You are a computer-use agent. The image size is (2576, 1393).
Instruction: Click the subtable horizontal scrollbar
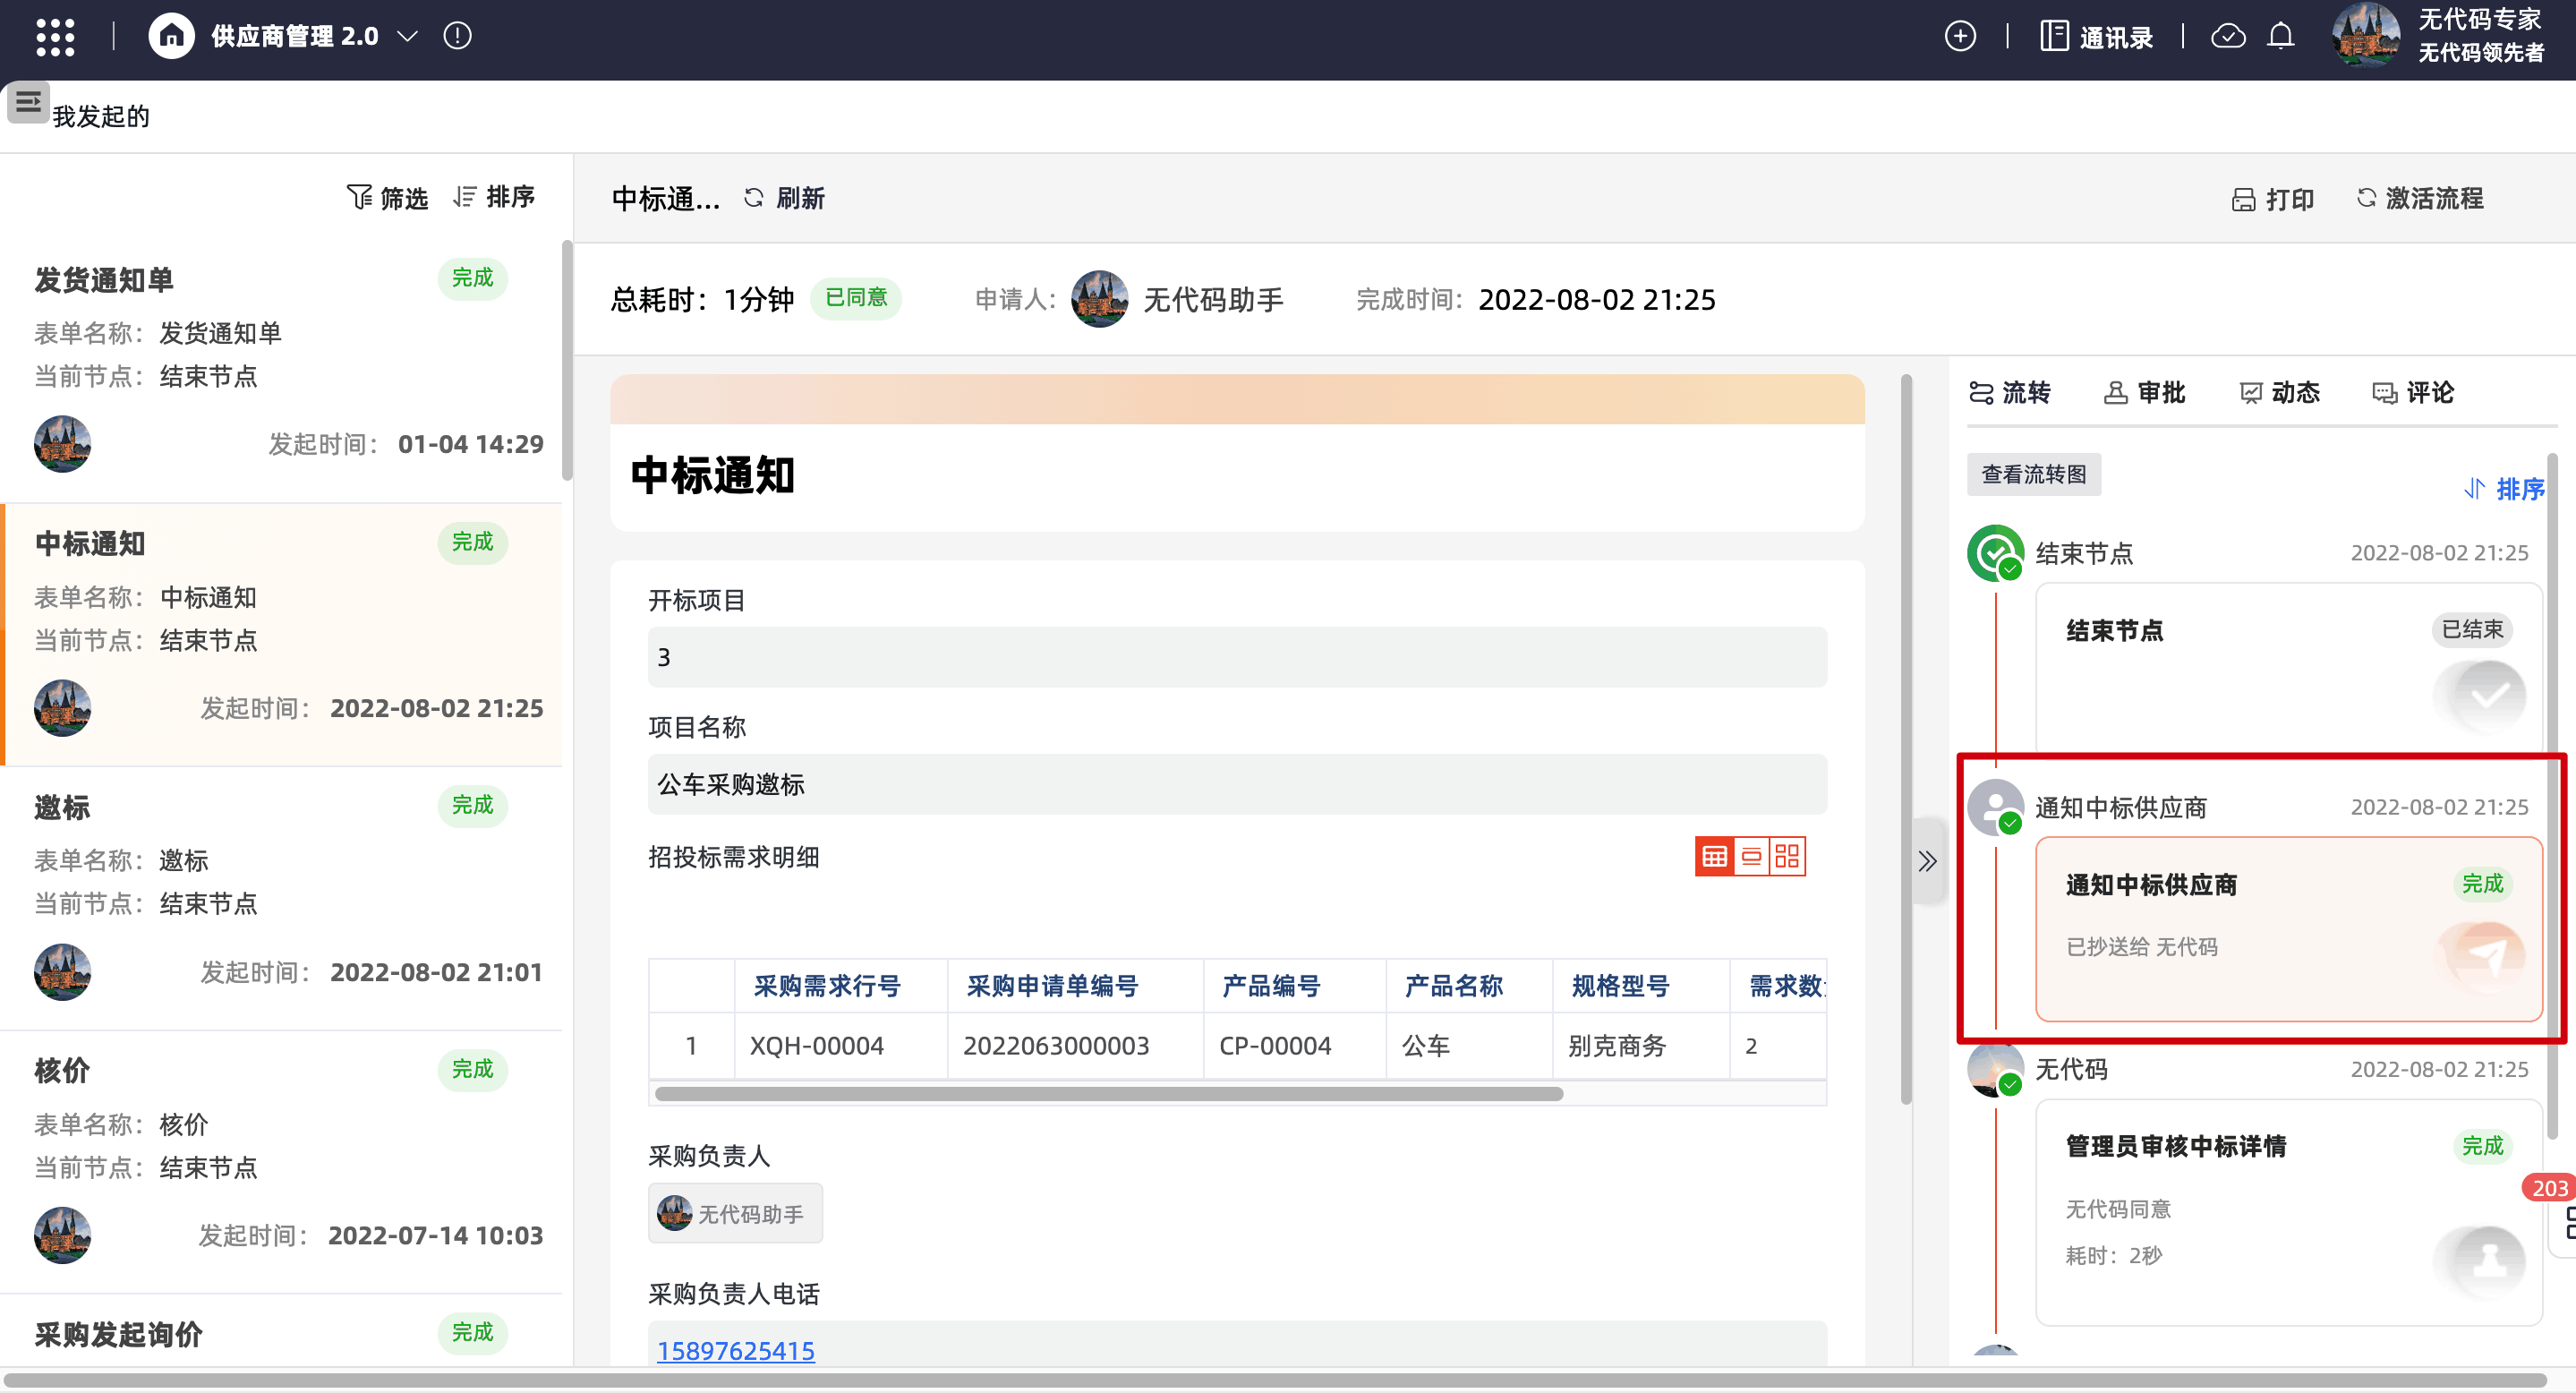(1108, 1094)
